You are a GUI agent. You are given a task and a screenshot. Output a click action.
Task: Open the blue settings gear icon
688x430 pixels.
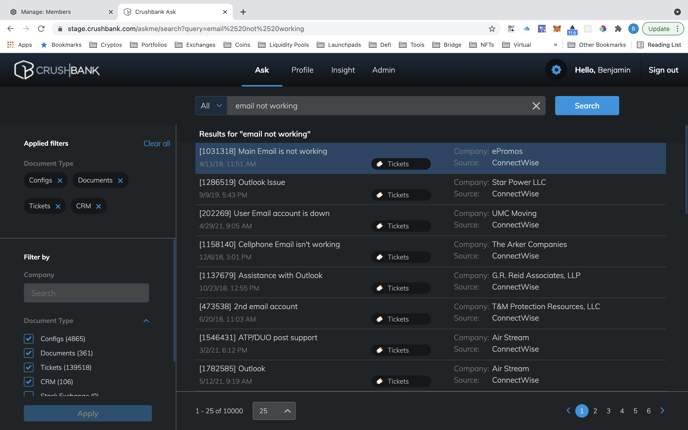[x=556, y=70]
